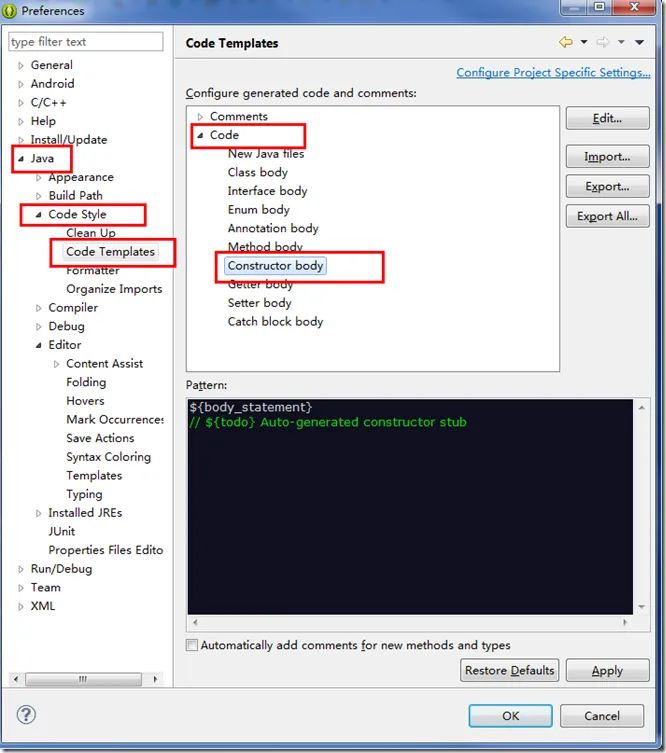Expand the C/C++ tree node

[21, 103]
